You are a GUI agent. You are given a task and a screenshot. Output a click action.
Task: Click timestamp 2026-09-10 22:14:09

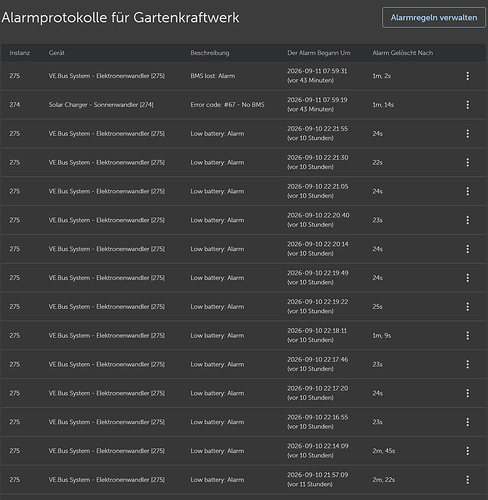318,446
